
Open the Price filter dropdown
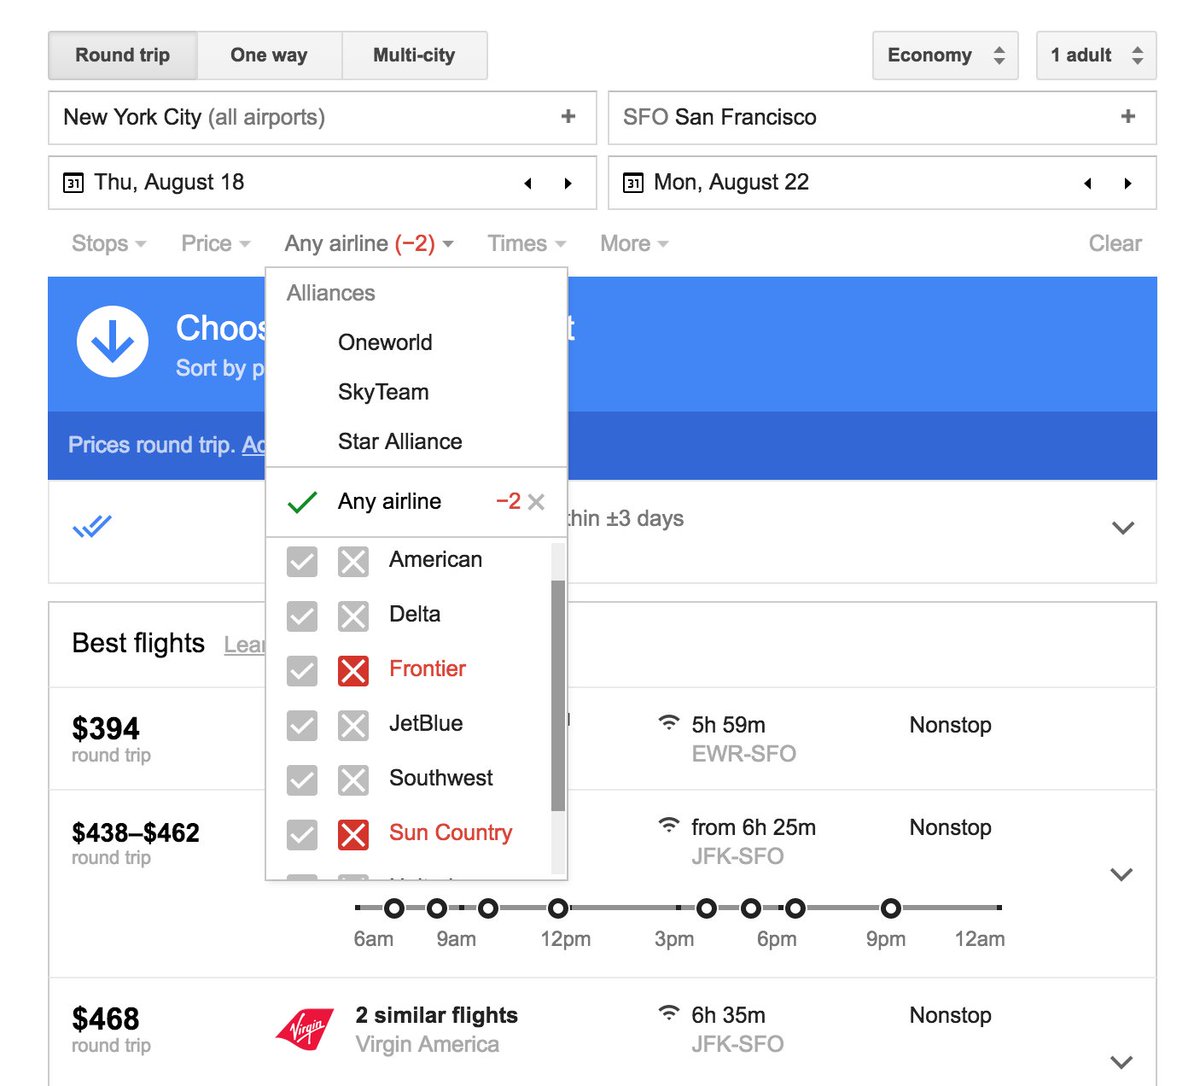pos(216,243)
